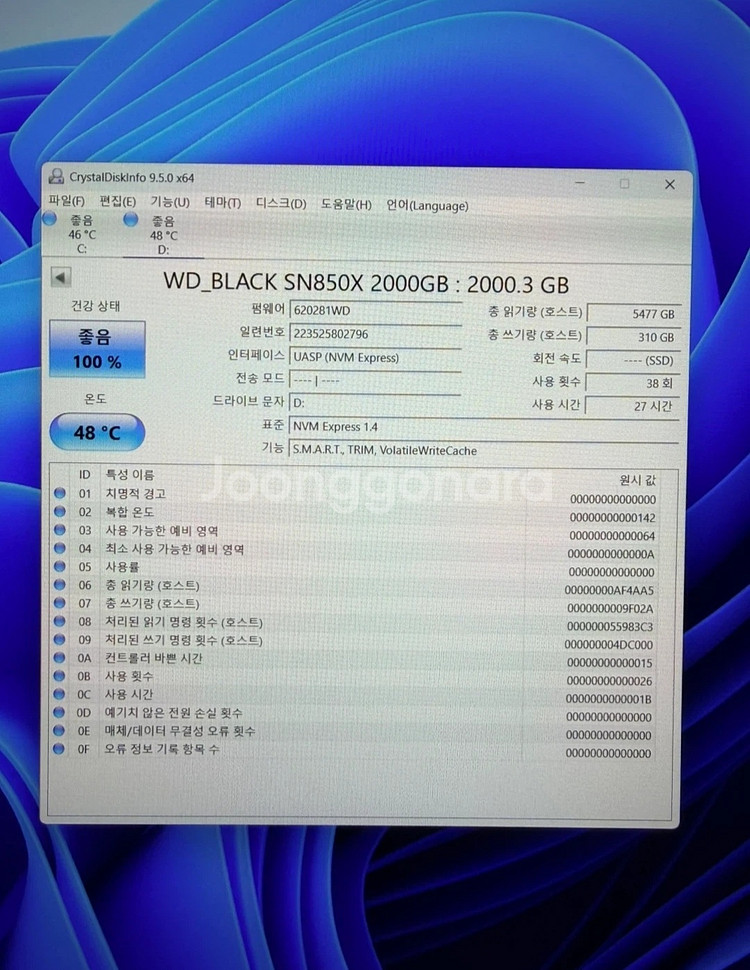Screen dimensions: 750x970
Task: Click raw value 00000055983C3
Action: (610, 627)
